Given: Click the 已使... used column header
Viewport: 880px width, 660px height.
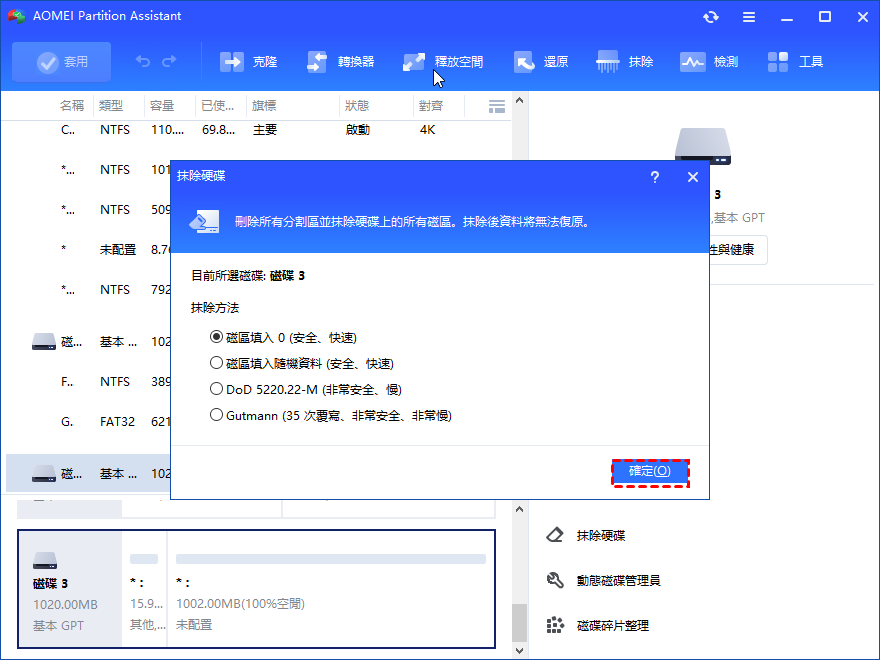Looking at the screenshot, I should pyautogui.click(x=218, y=106).
